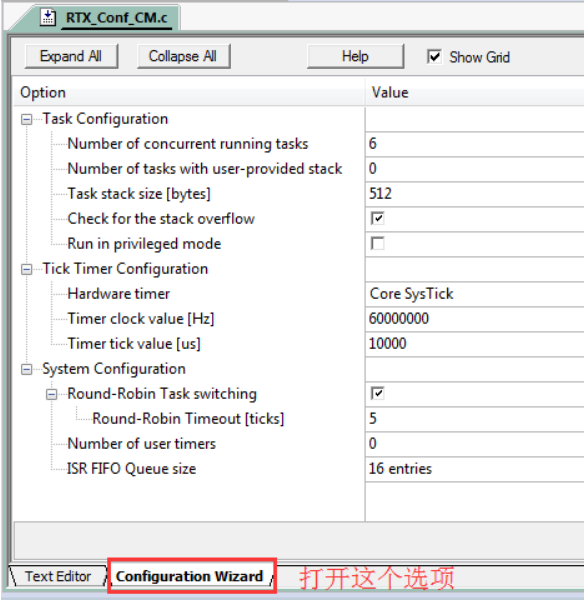Select Round-Robin Timeout [ticks] label
The height and width of the screenshot is (602, 584).
click(188, 418)
